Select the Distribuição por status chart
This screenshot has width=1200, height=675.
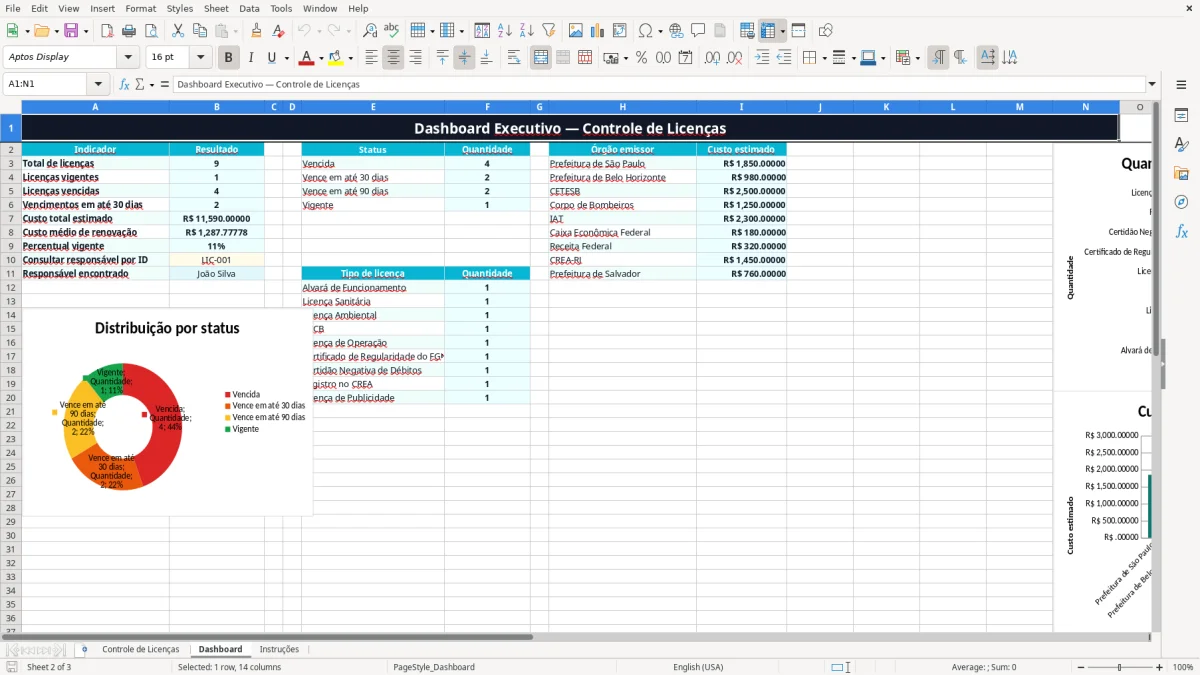tap(167, 412)
